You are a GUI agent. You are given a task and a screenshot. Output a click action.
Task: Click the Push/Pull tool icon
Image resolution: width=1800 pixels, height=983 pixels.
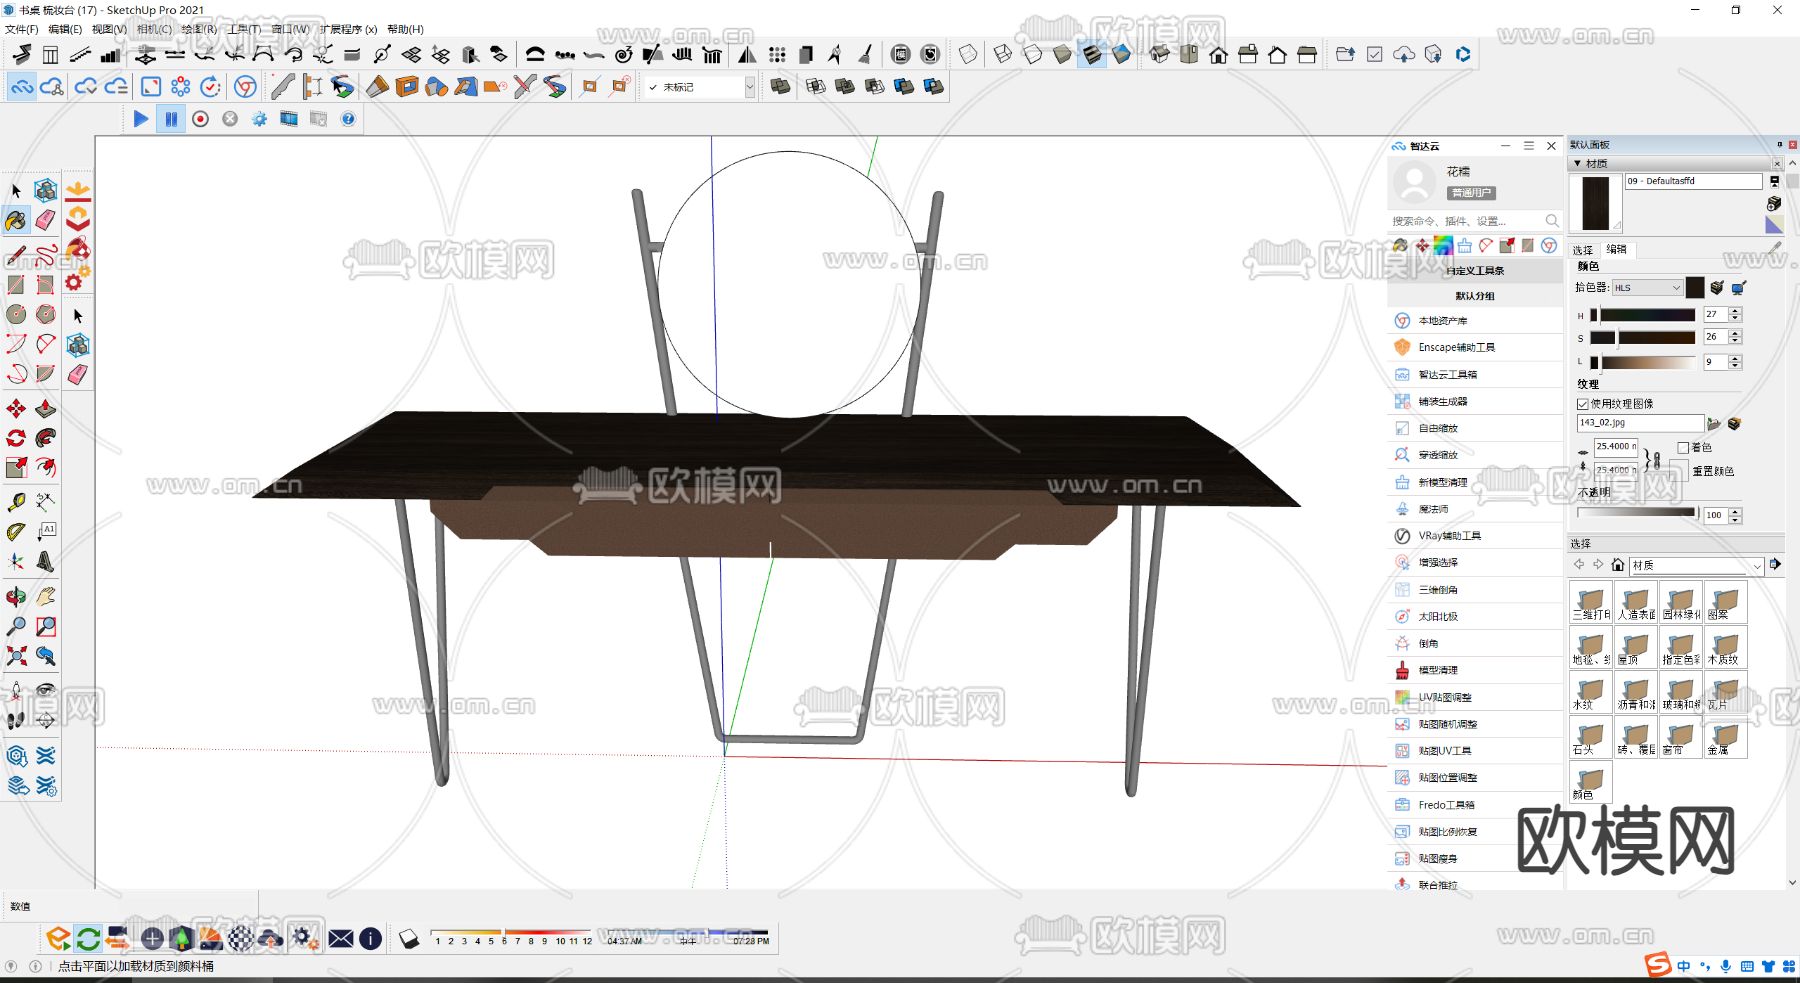coord(46,409)
